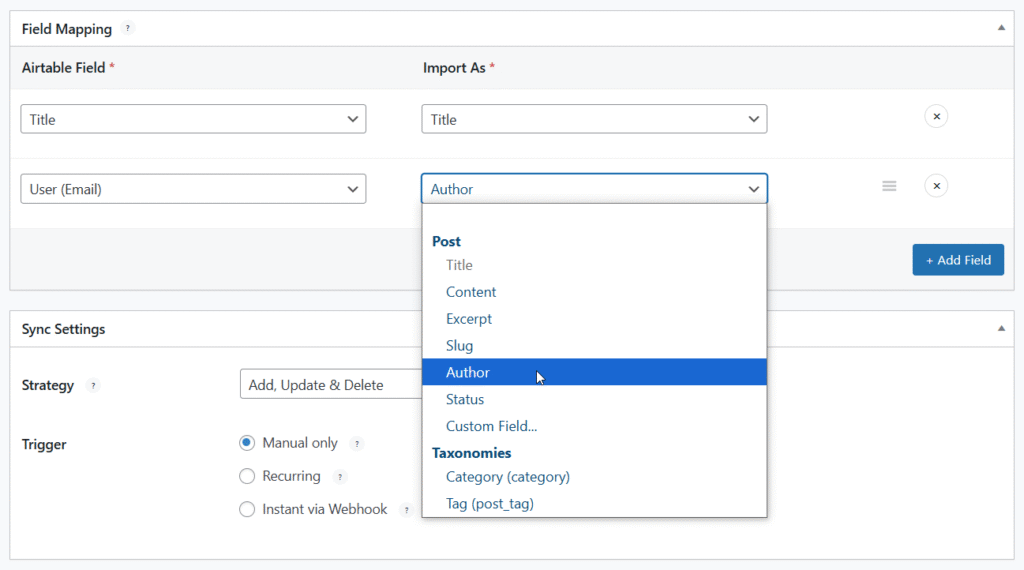Open the Strategy dropdown
This screenshot has width=1024, height=570.
click(331, 385)
